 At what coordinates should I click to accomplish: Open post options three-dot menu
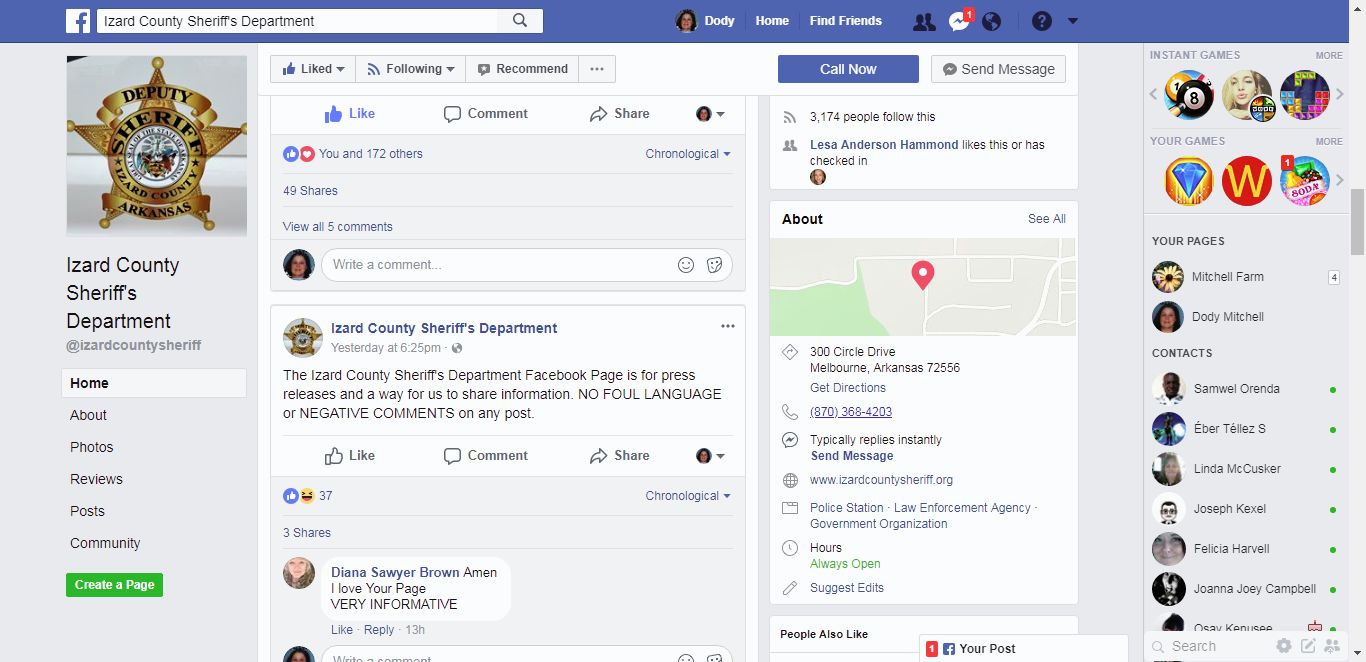point(728,326)
